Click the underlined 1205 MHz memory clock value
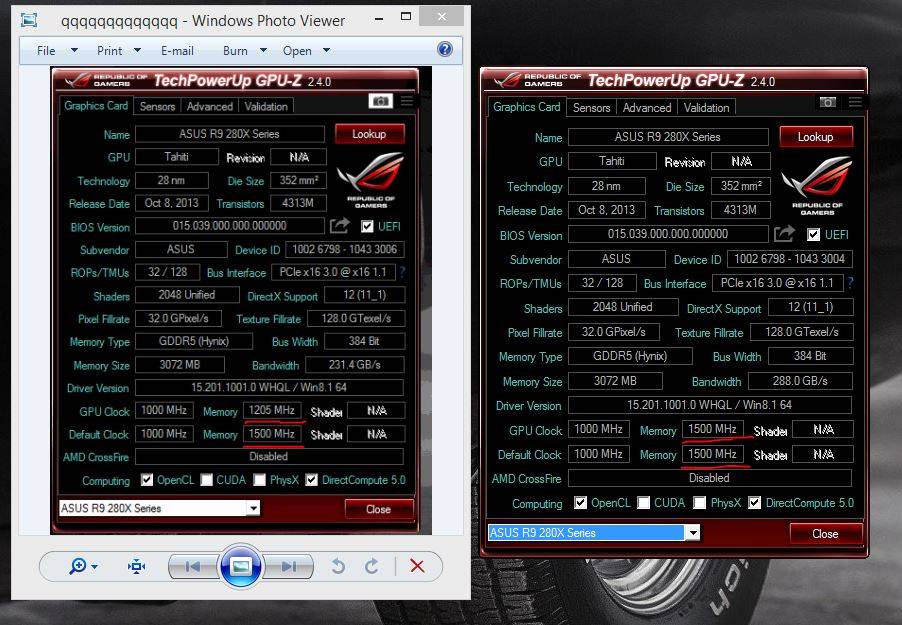This screenshot has width=902, height=625. point(272,410)
